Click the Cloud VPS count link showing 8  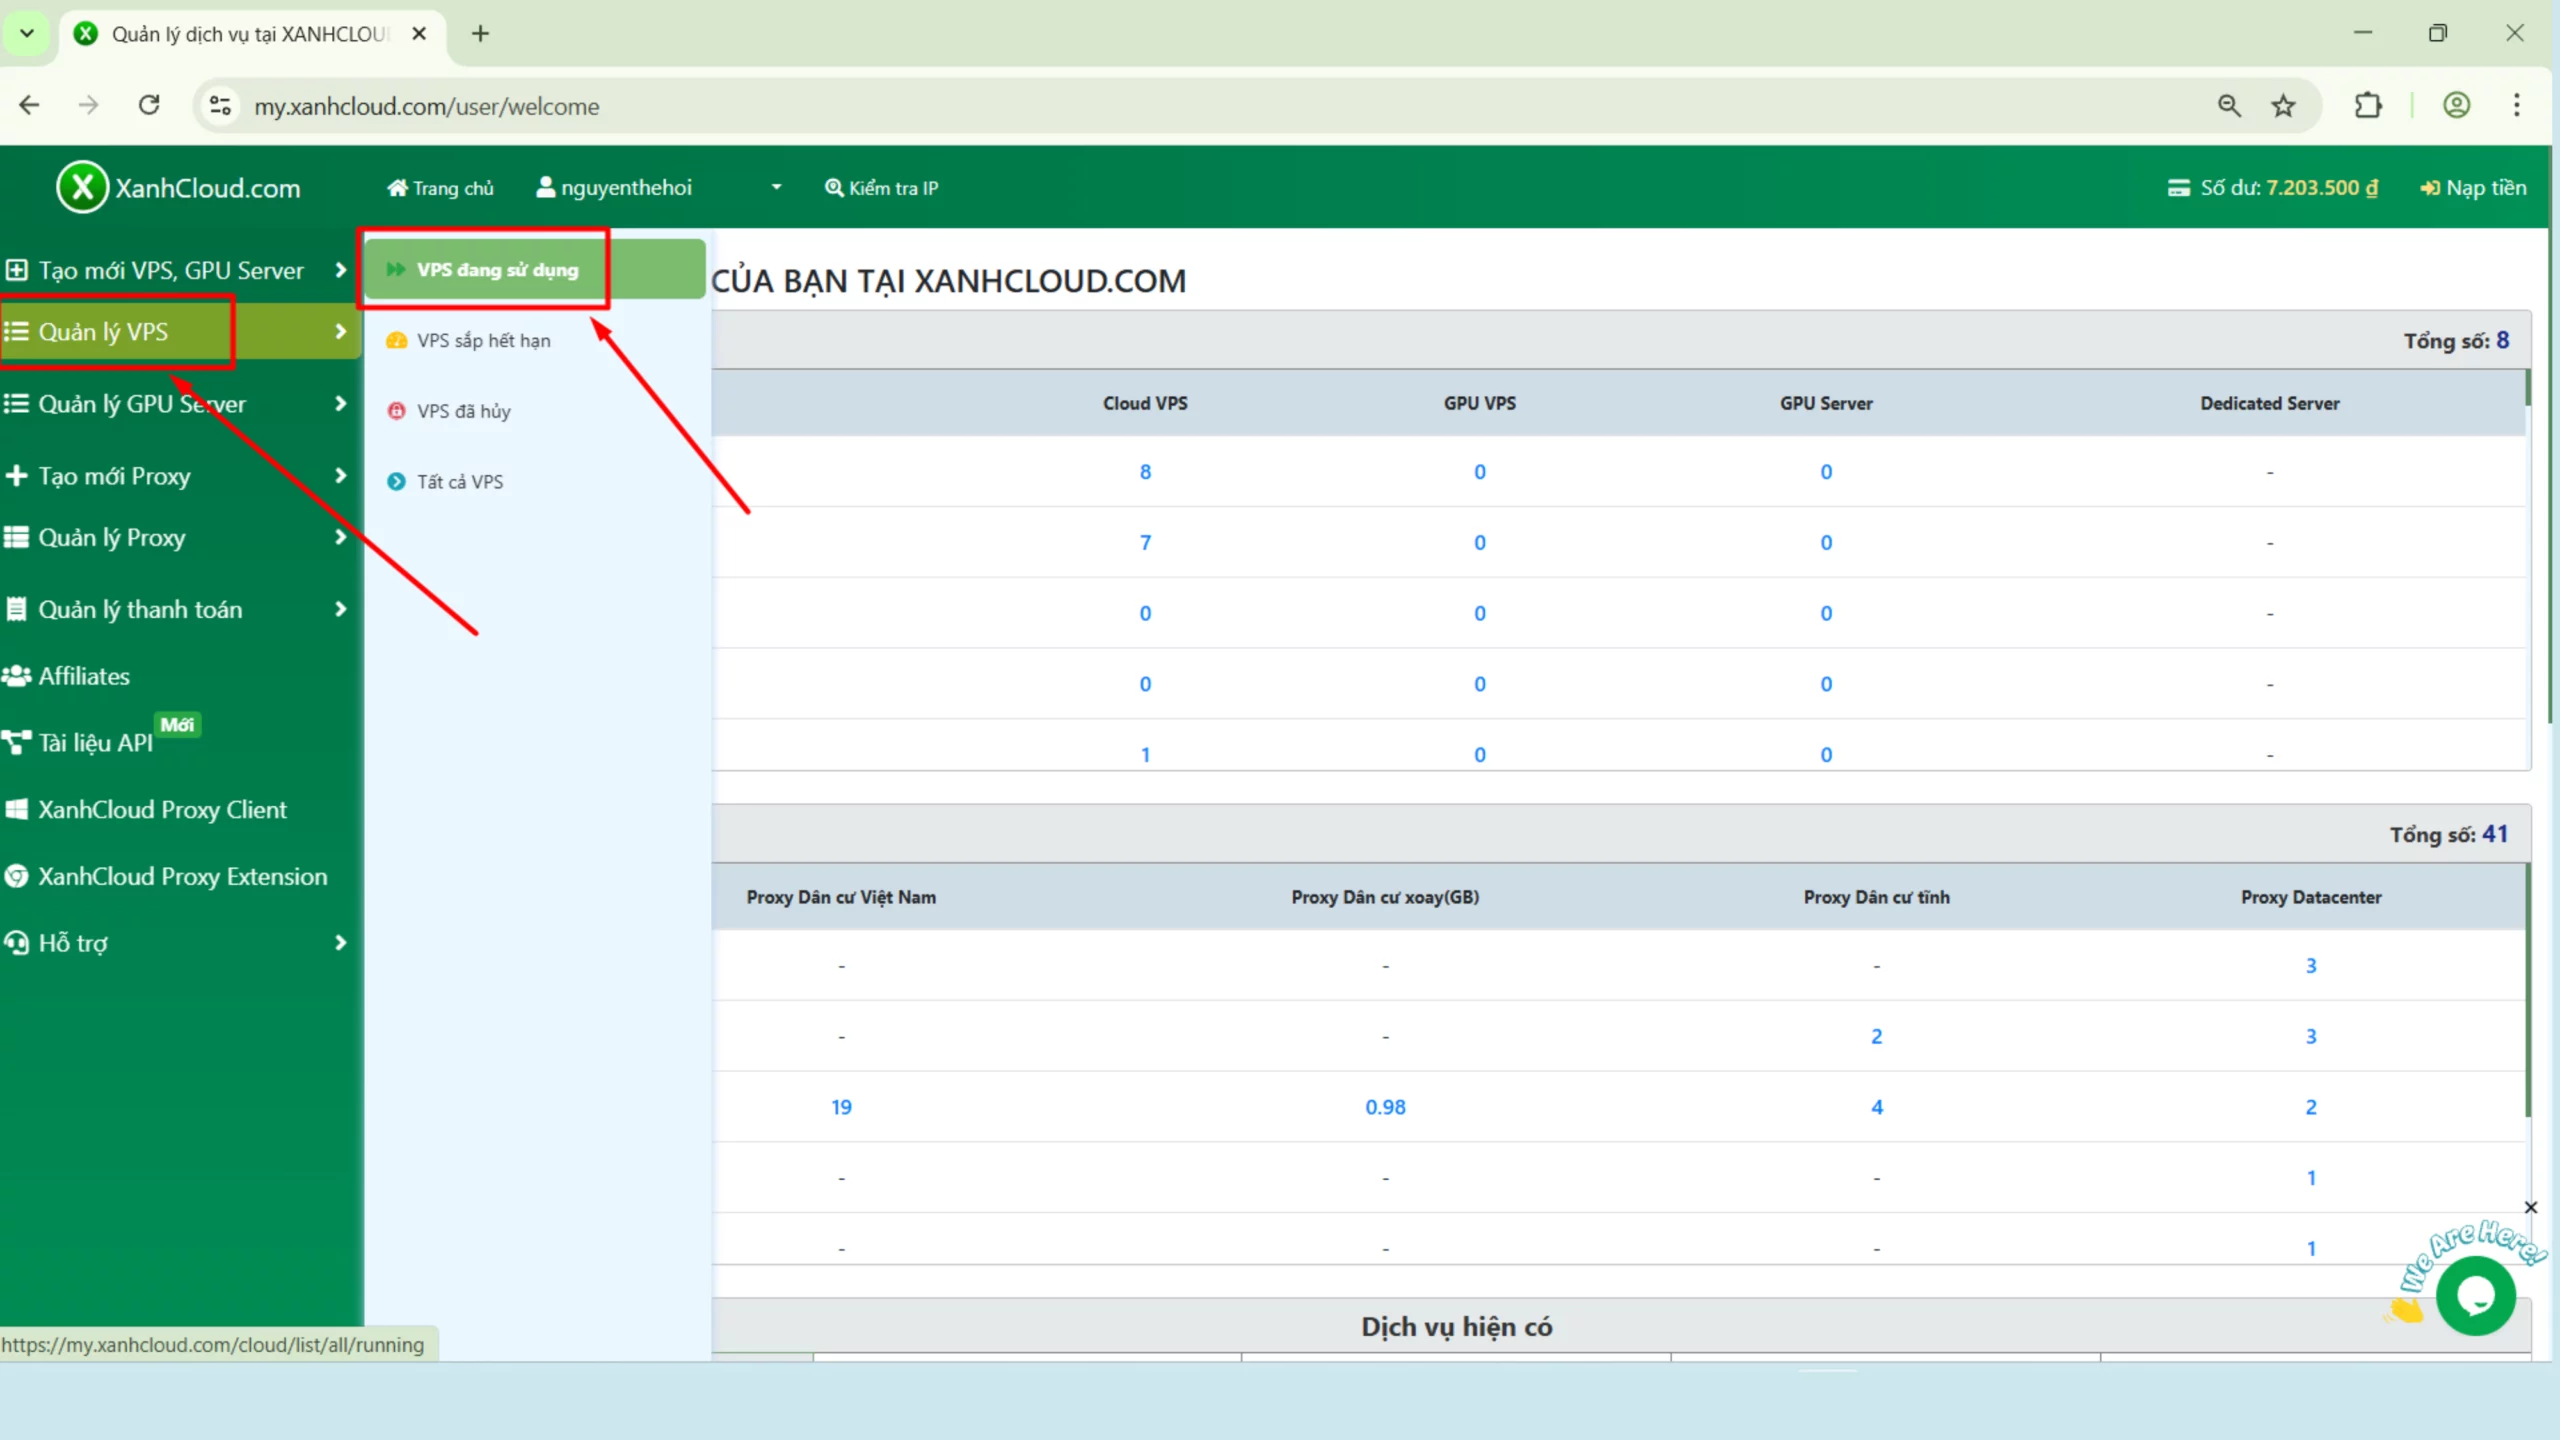click(x=1145, y=471)
